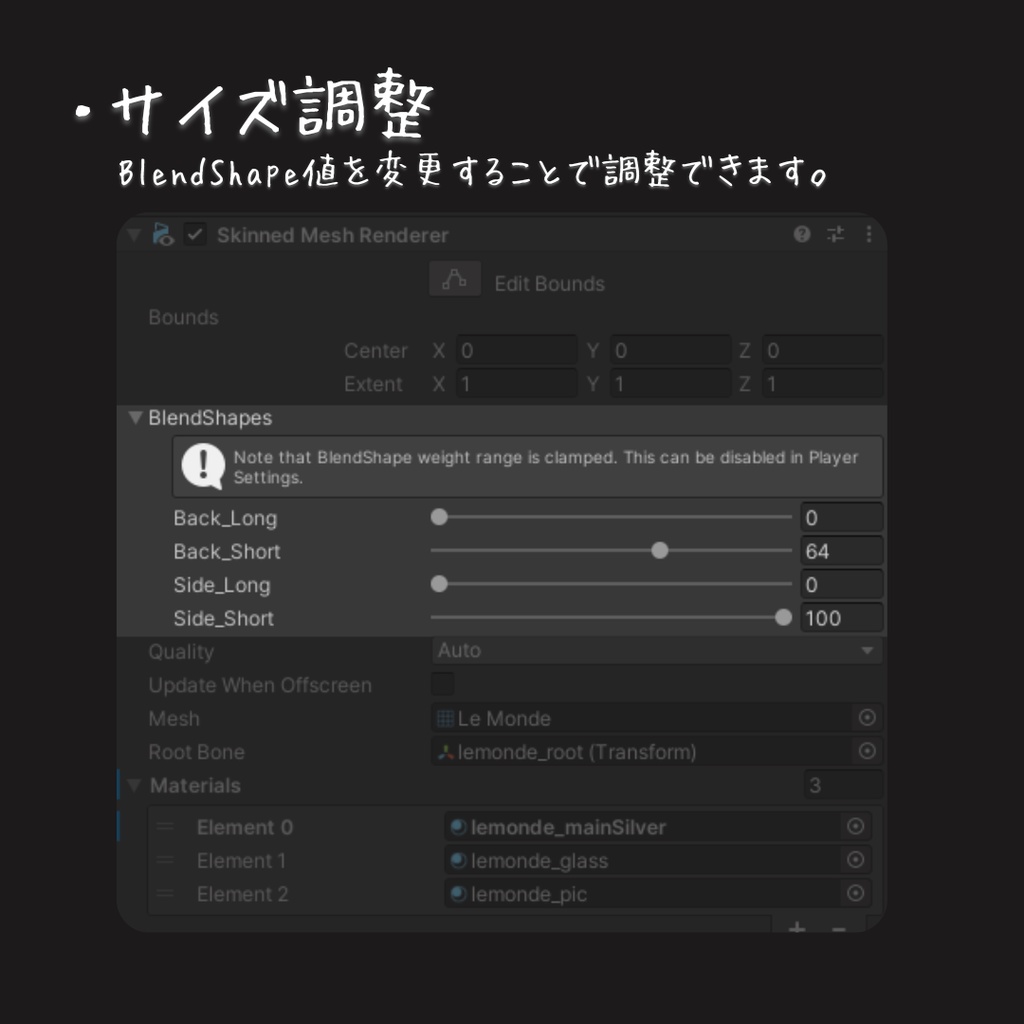This screenshot has width=1024, height=1024.
Task: Collapse the Skinned Mesh Renderer component
Action: [x=134, y=234]
